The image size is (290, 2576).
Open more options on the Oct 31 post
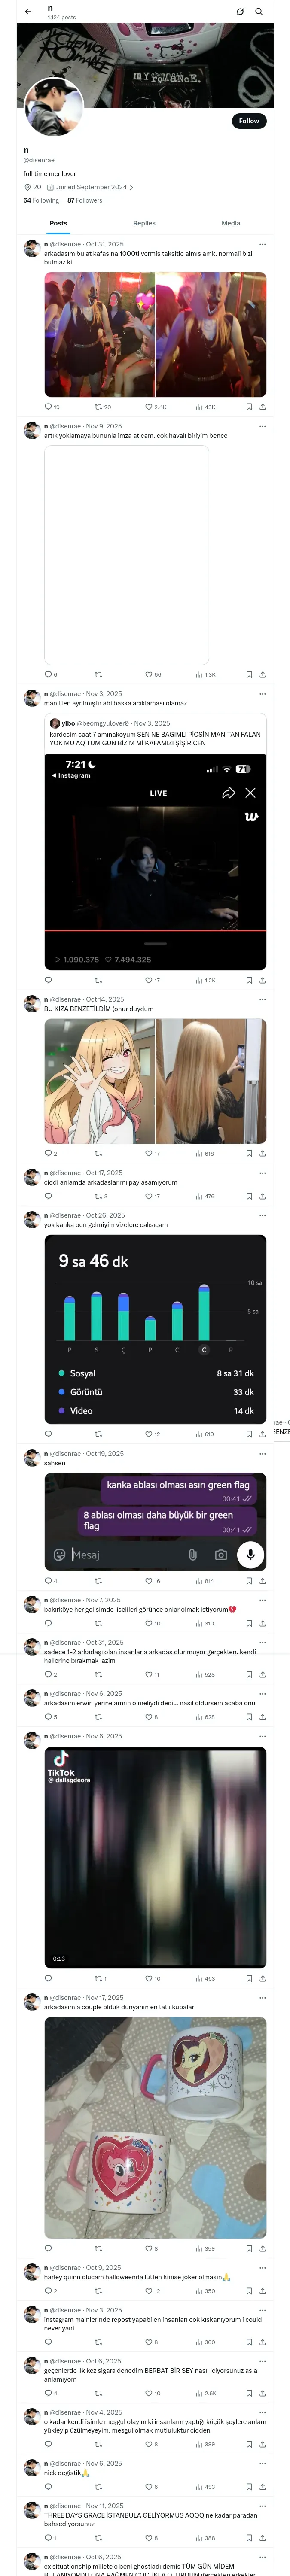[x=262, y=244]
